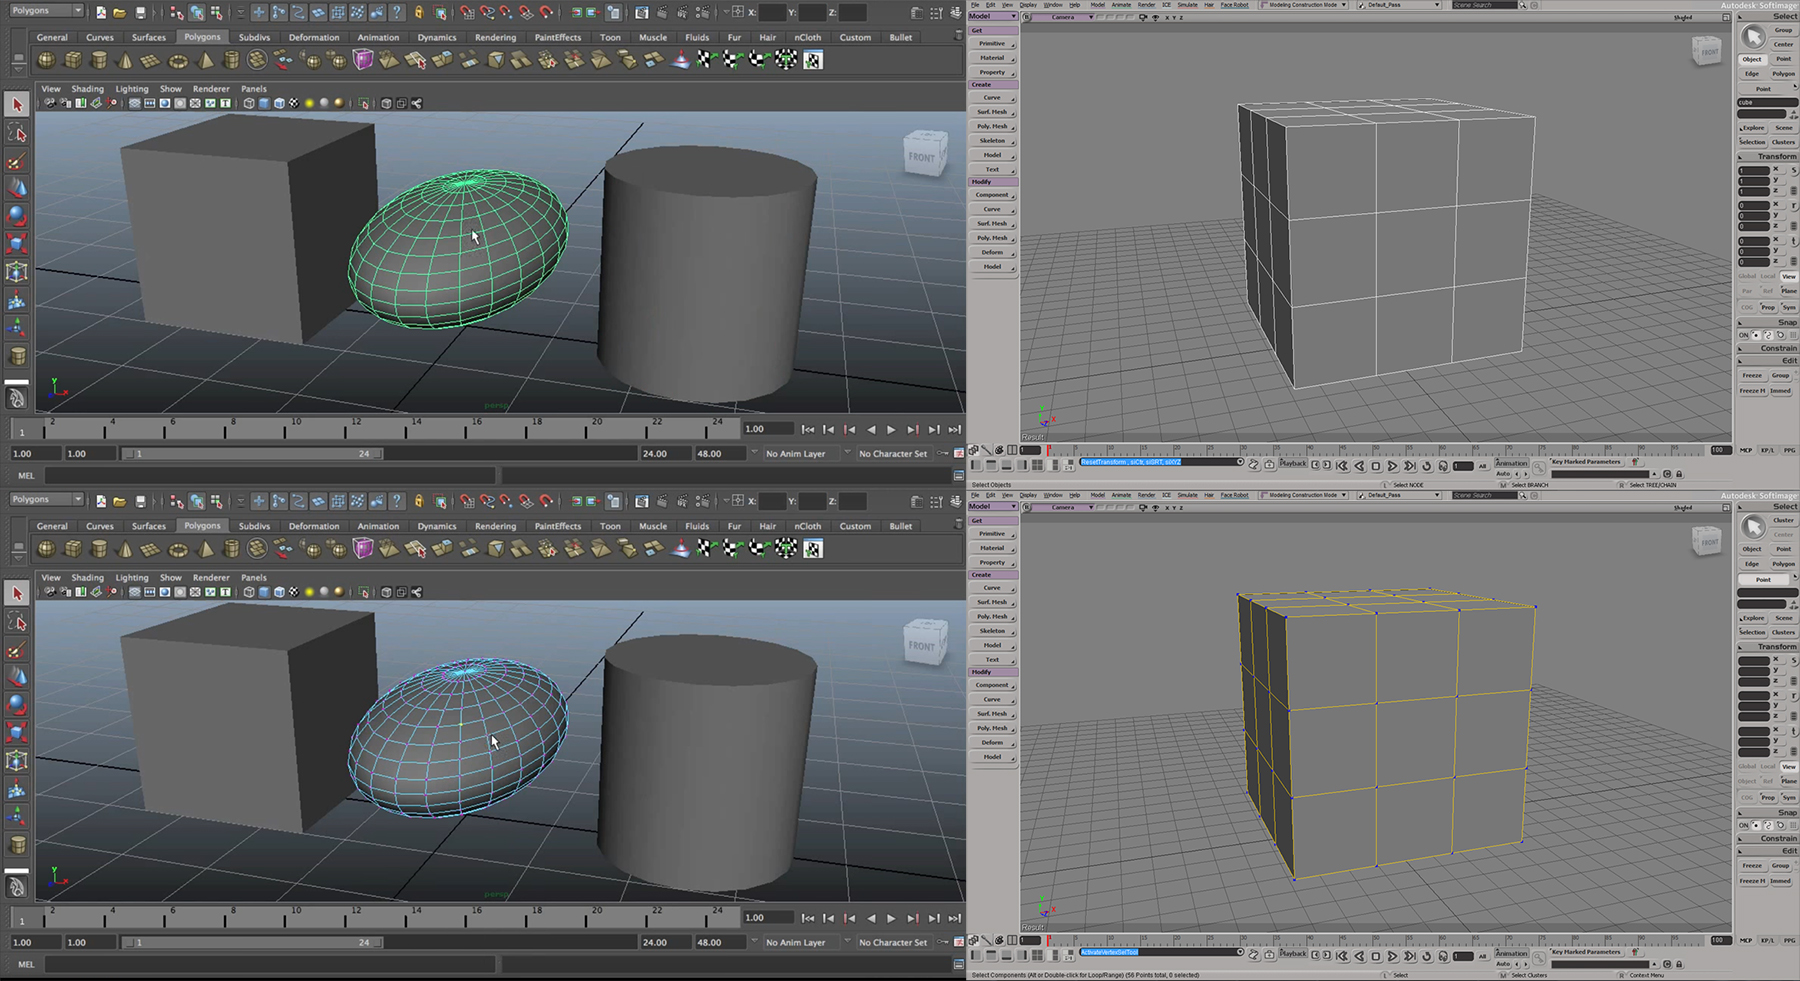1800x981 pixels.
Task: Click polygon cone shelf icon in upper Maya window
Action: [125, 60]
